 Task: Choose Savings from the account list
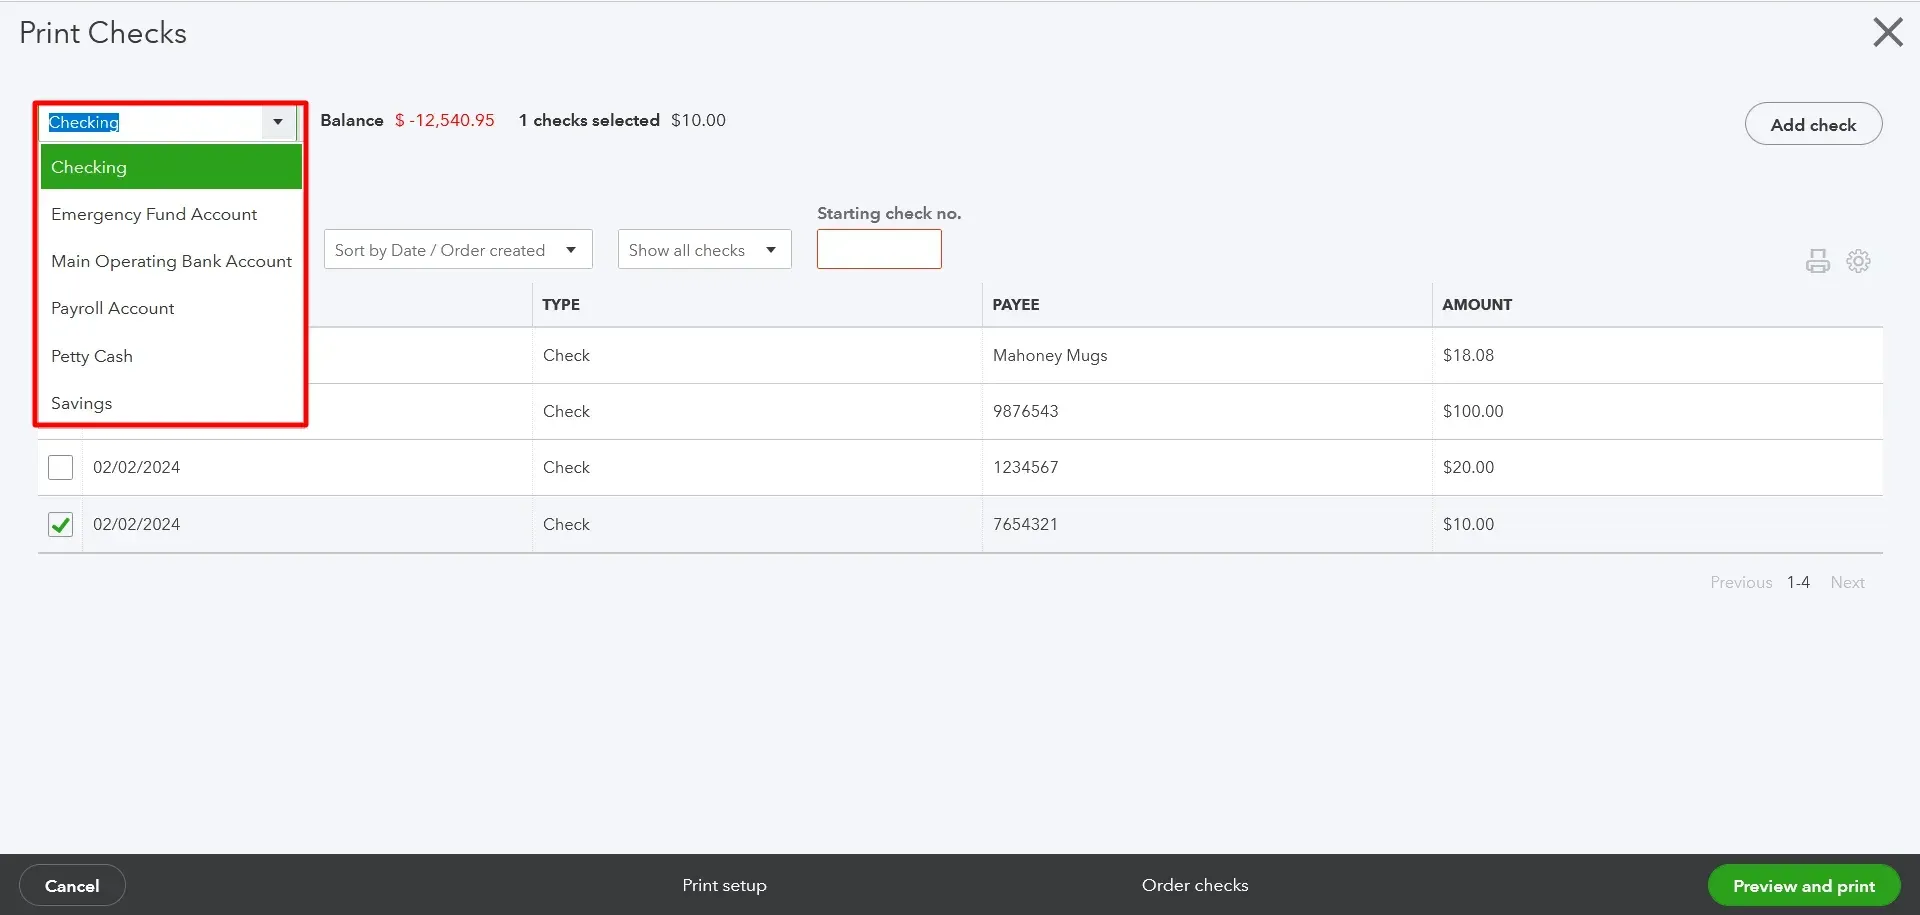pos(171,403)
